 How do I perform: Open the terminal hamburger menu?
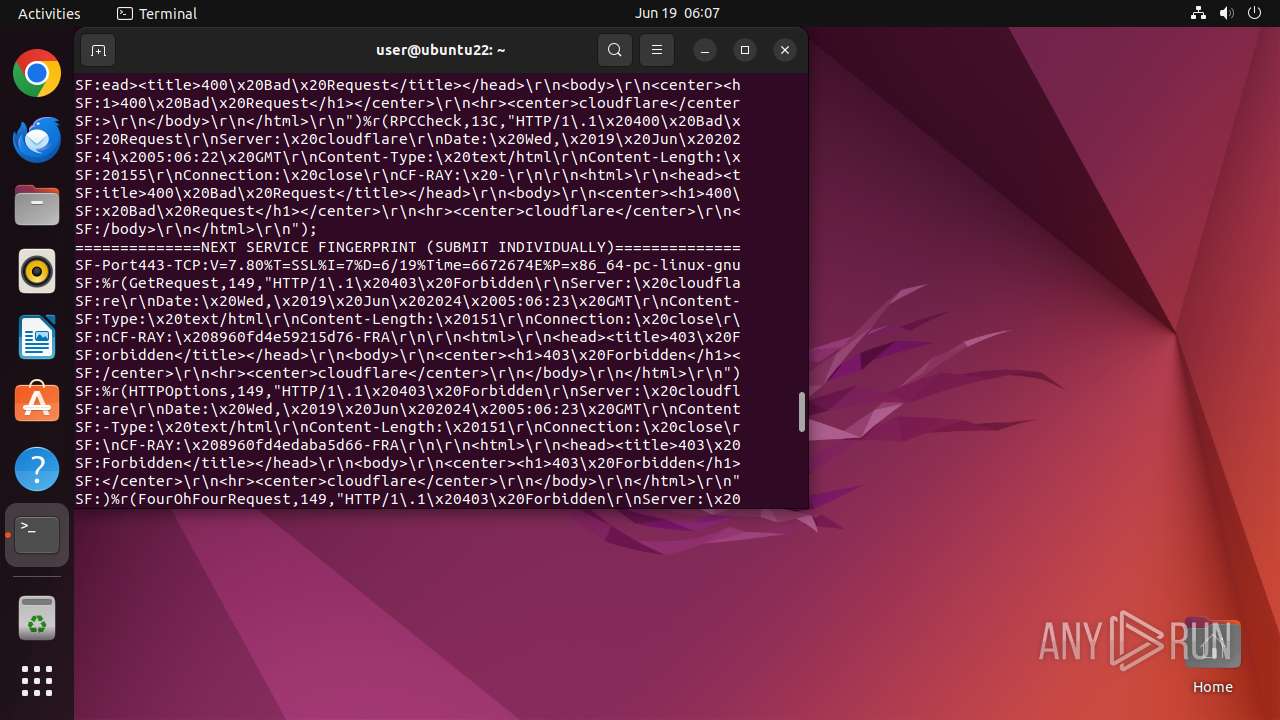click(657, 50)
